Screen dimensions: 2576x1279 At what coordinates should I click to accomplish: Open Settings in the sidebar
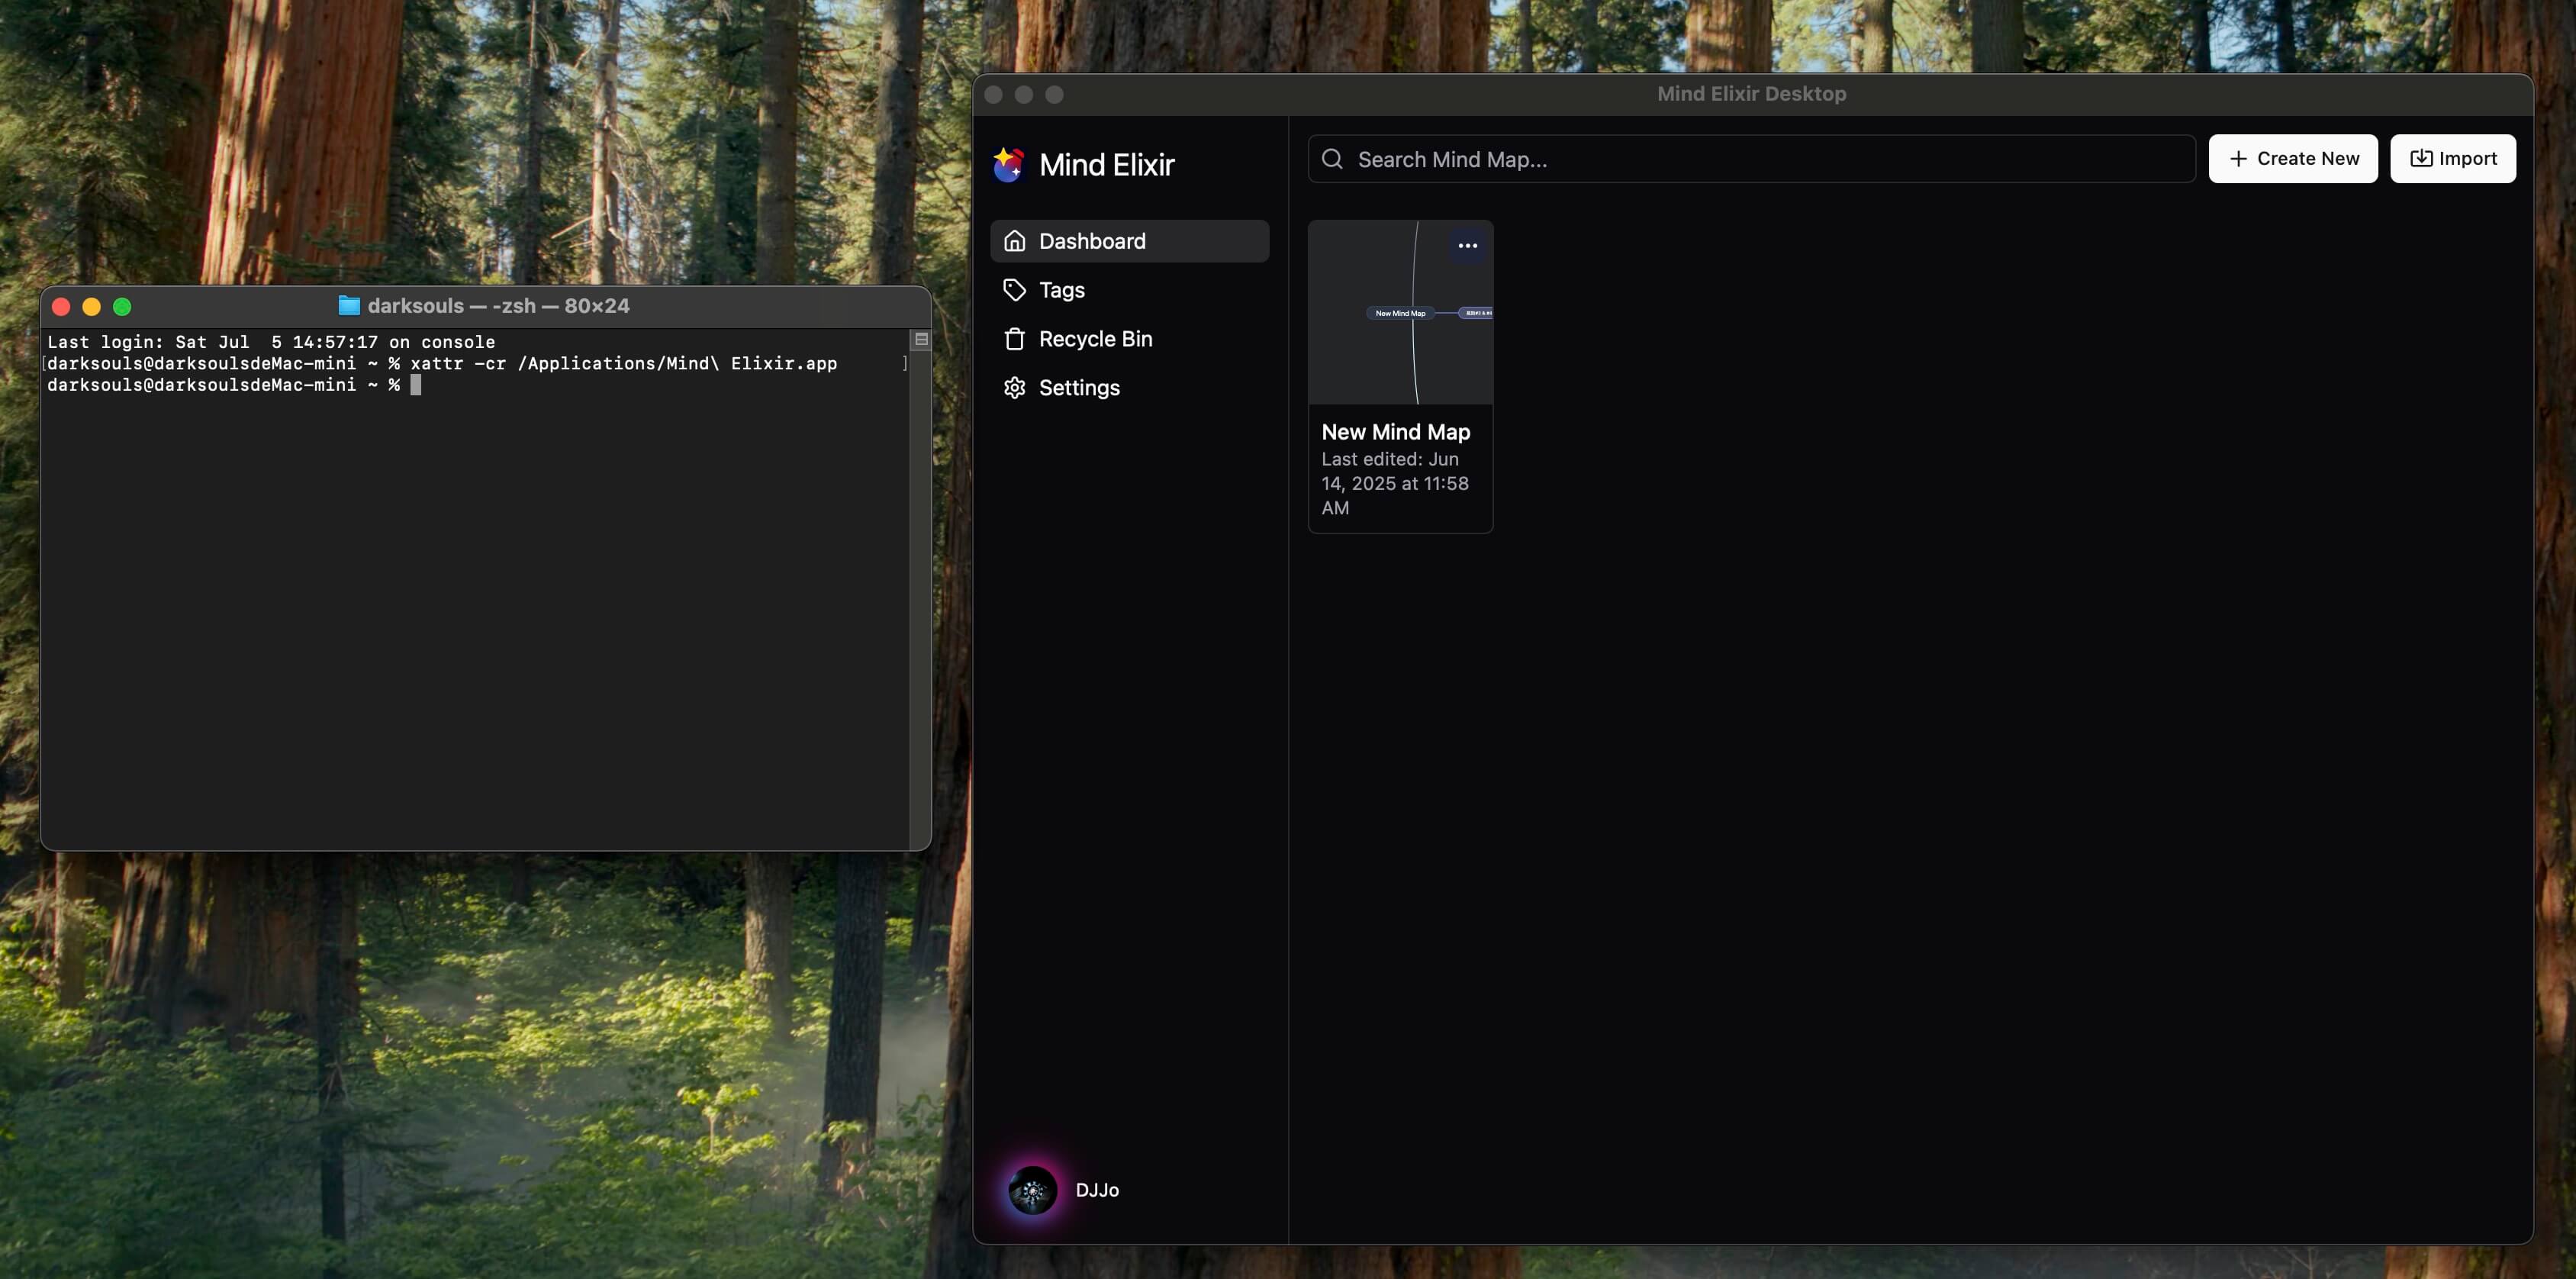[1129, 388]
